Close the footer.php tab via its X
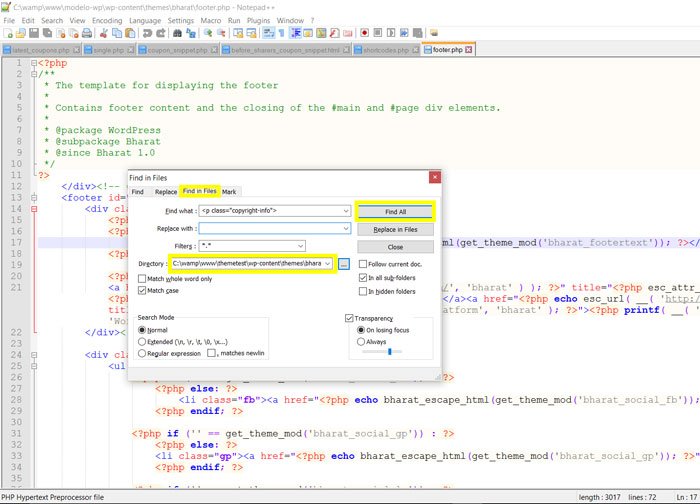This screenshot has height=504, width=700. coord(468,50)
